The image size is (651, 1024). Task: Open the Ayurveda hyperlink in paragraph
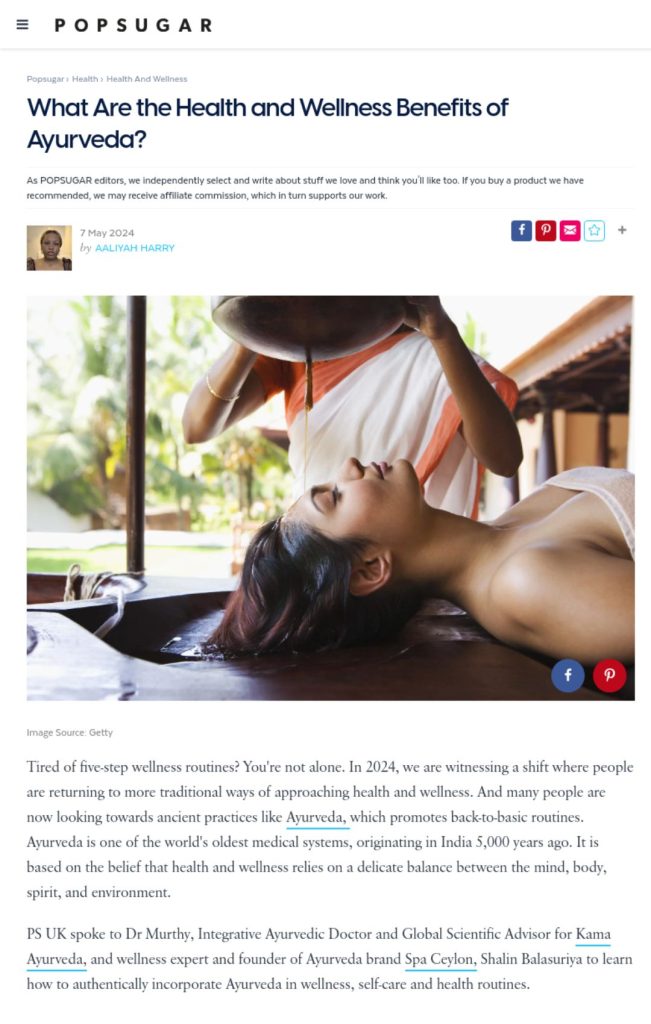click(315, 818)
